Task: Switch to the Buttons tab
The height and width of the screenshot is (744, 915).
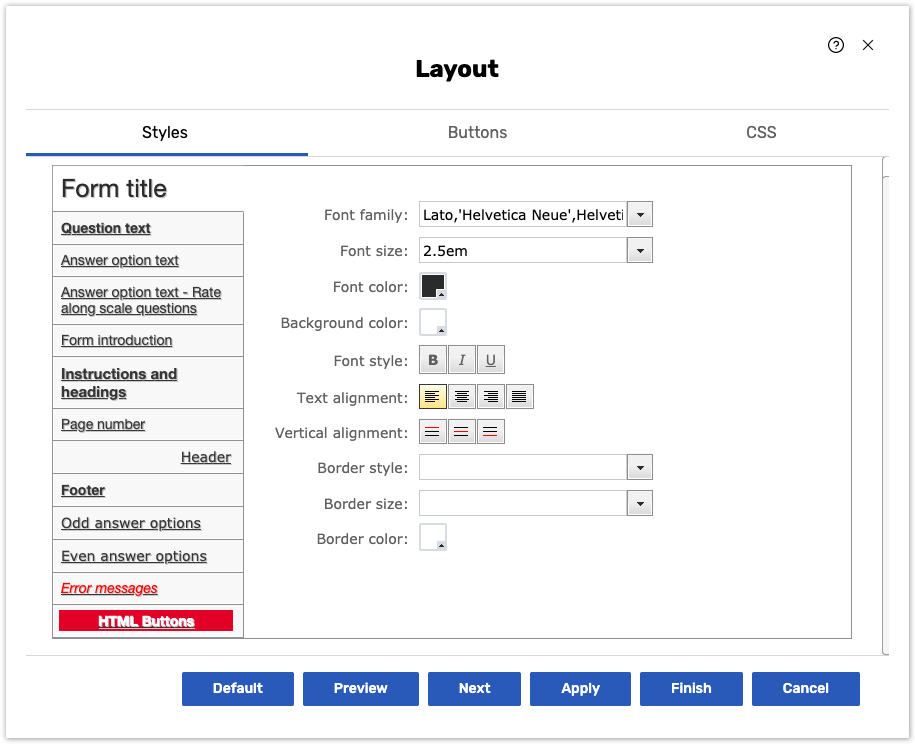Action: point(477,132)
